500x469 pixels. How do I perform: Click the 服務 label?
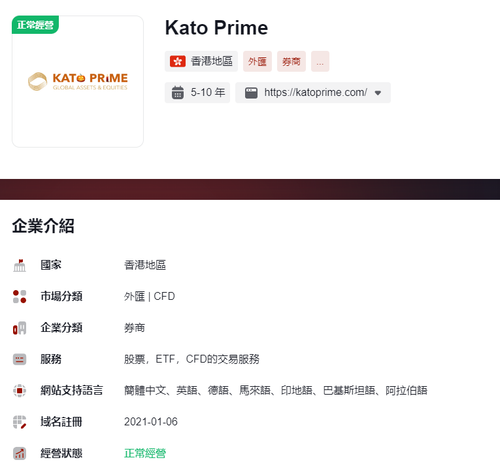point(51,359)
